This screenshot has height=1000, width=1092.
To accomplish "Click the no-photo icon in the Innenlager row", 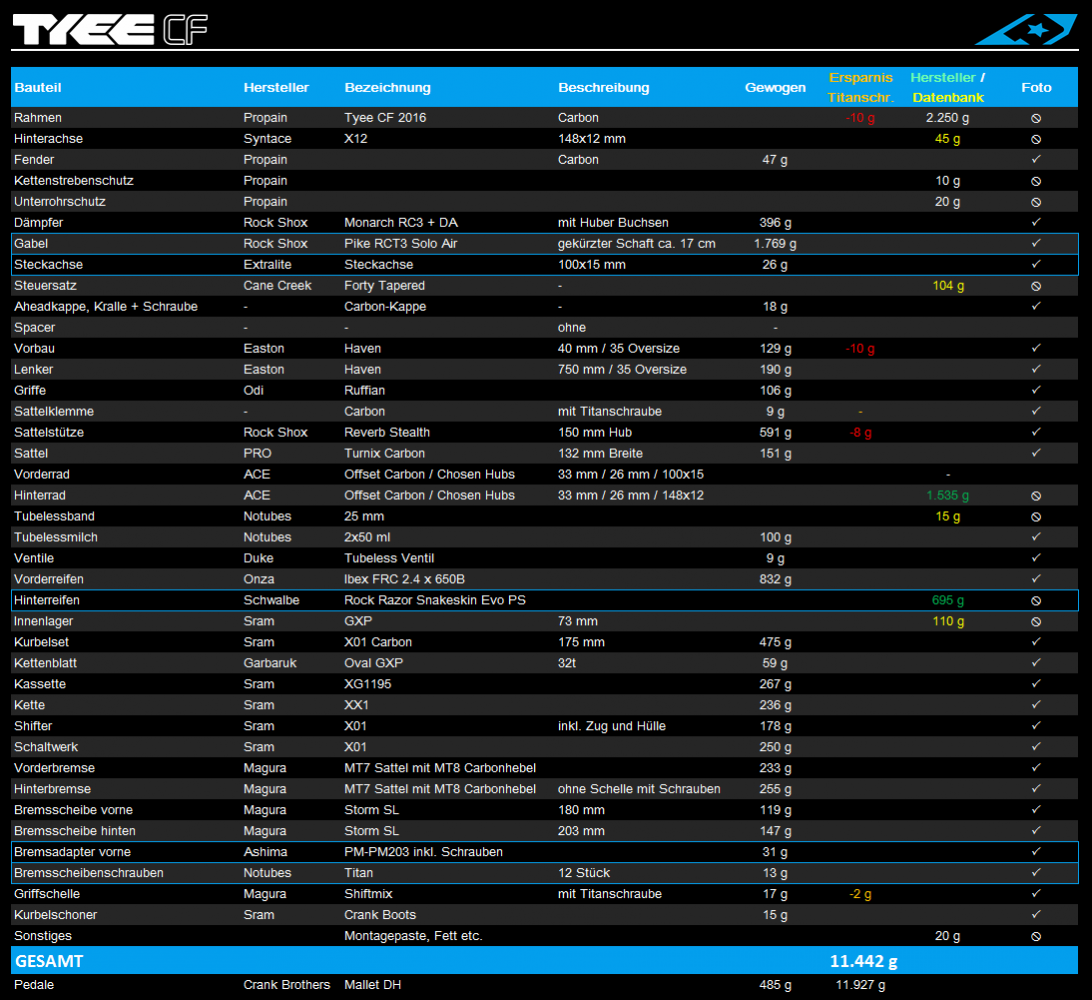I will click(x=1036, y=621).
